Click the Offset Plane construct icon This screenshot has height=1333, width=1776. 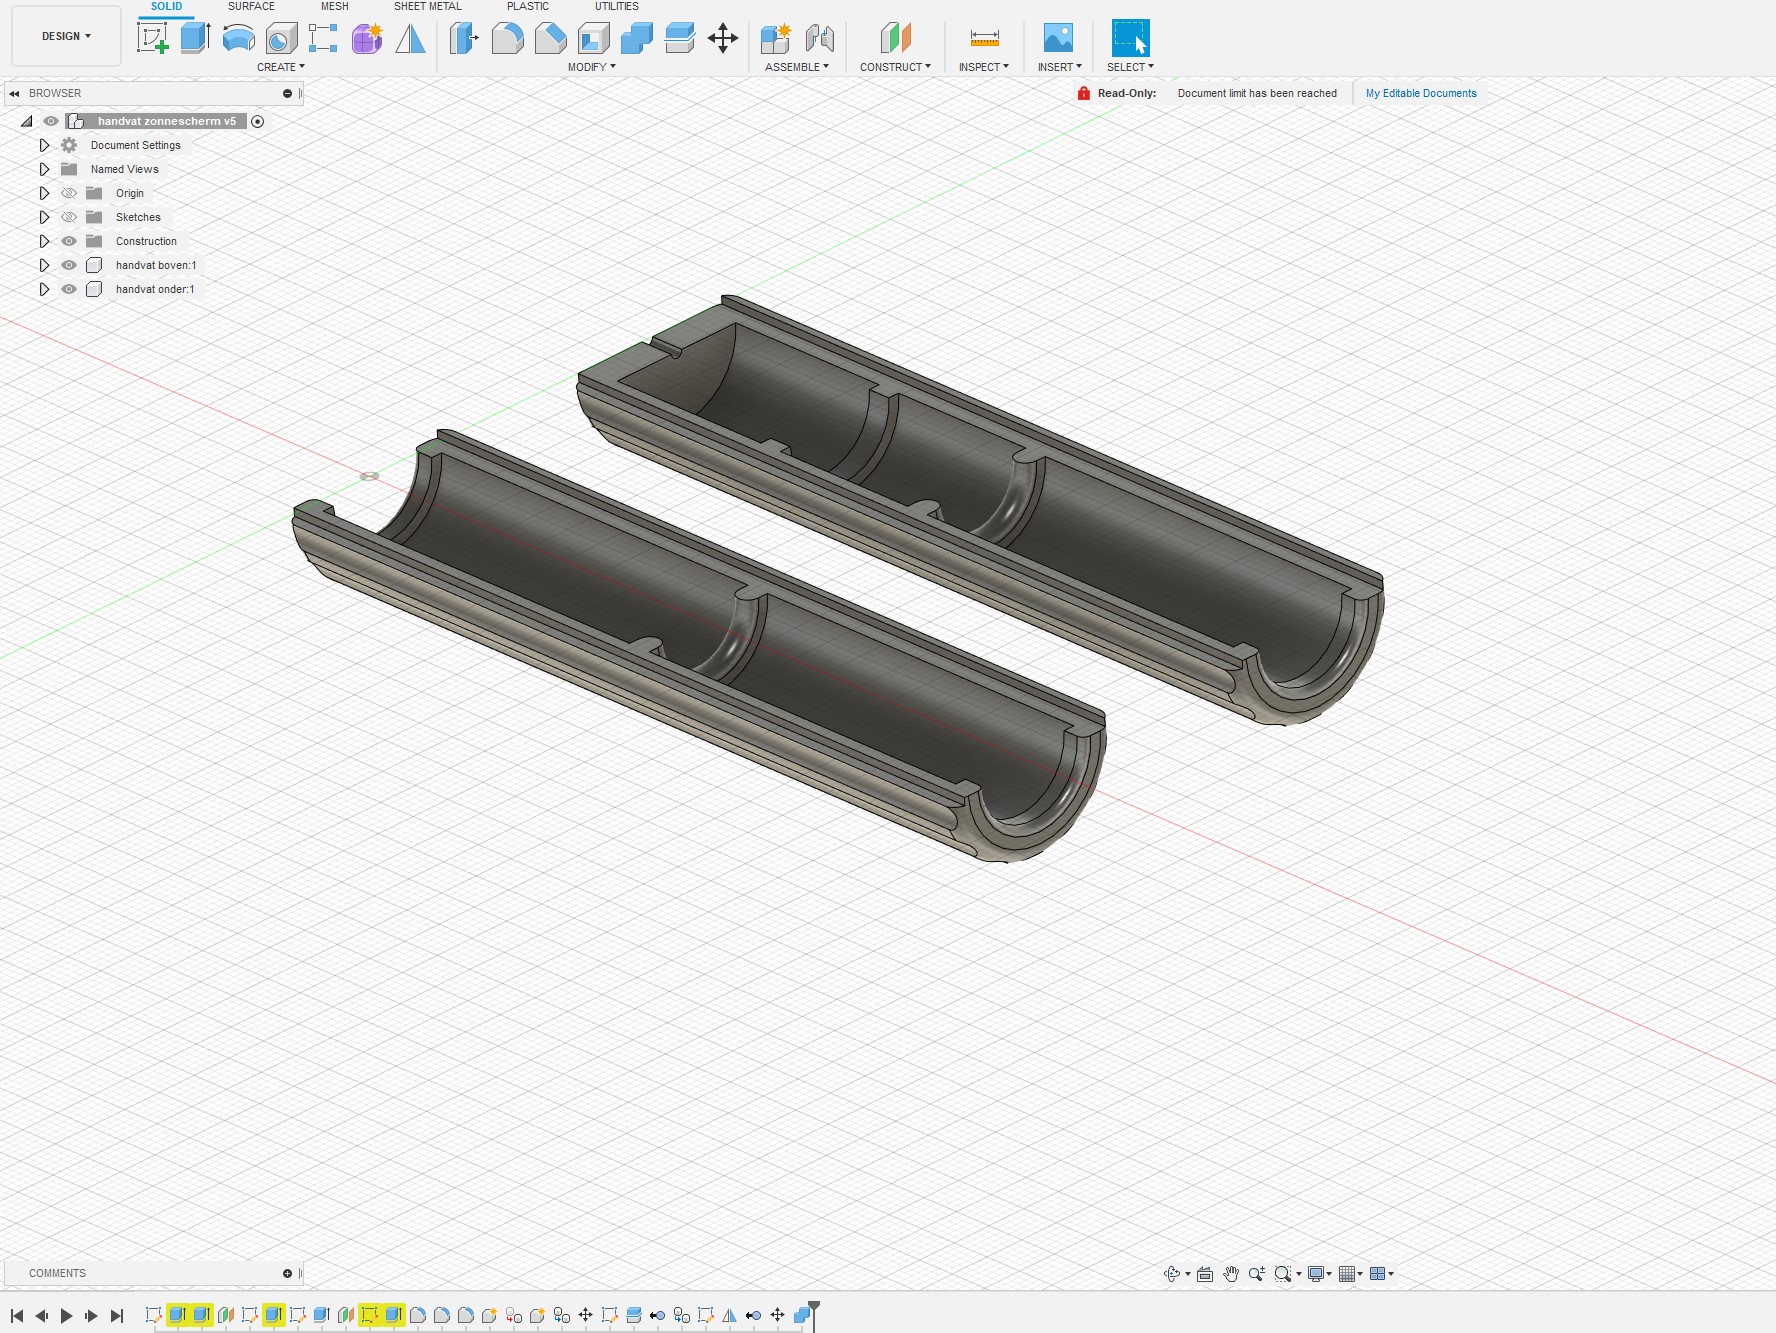point(895,39)
